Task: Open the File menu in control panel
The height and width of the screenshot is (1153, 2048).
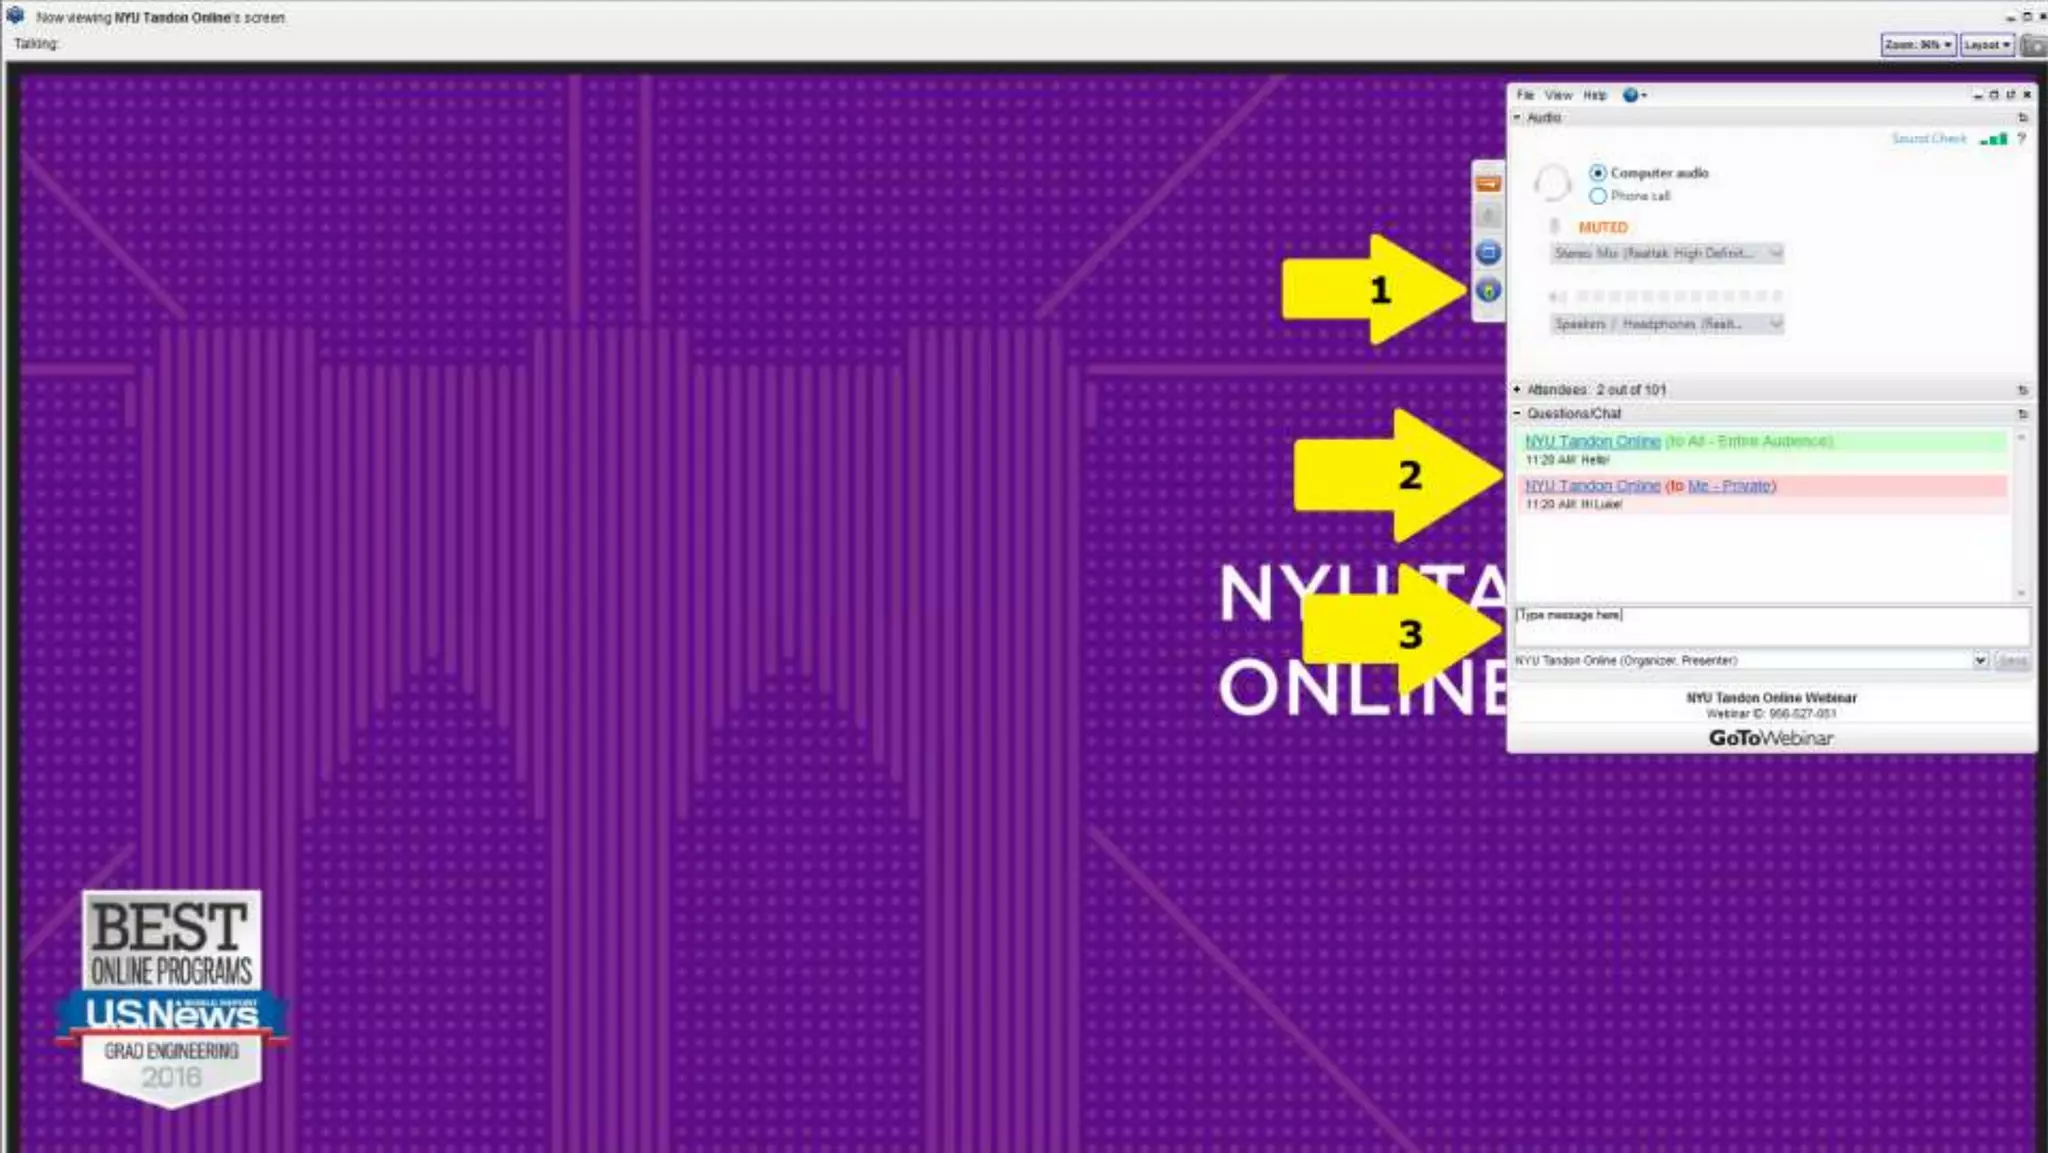Action: coord(1525,95)
